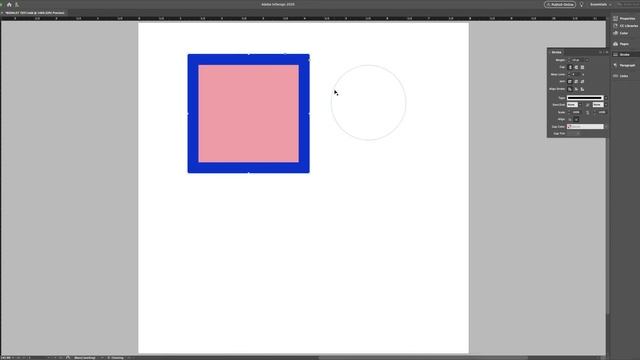Open the CC Libraries panel
The image size is (640, 360).
pos(625,26)
